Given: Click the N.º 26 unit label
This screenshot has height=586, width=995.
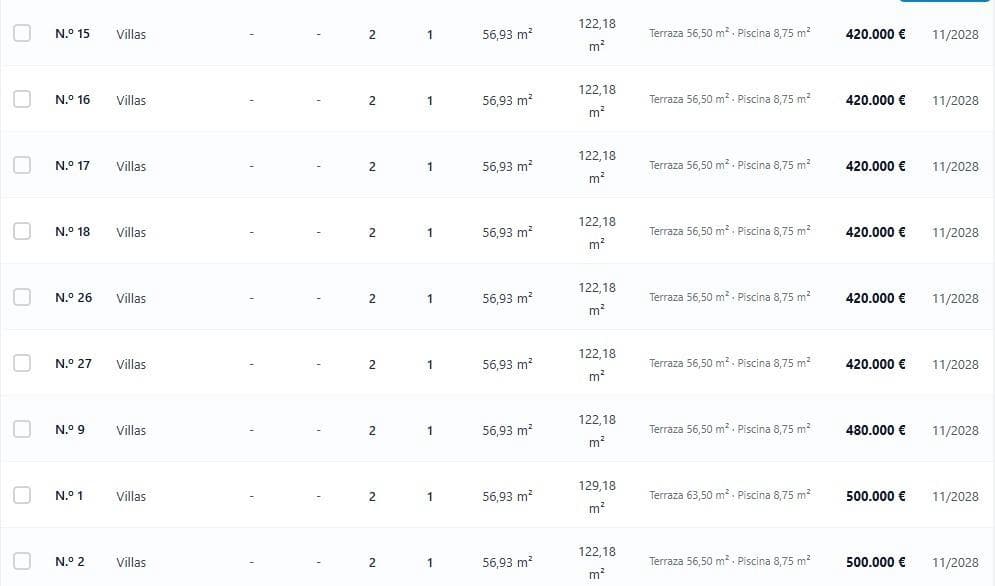Looking at the screenshot, I should [x=74, y=298].
